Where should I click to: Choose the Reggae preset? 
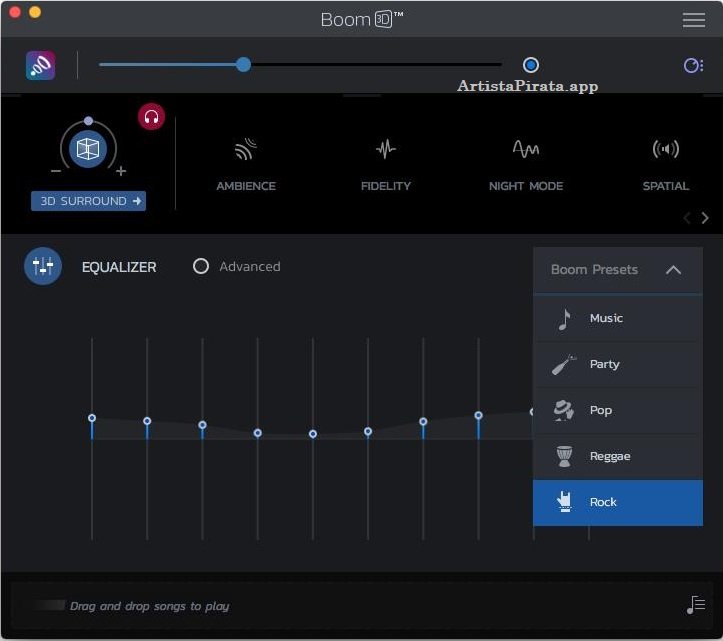(x=618, y=457)
